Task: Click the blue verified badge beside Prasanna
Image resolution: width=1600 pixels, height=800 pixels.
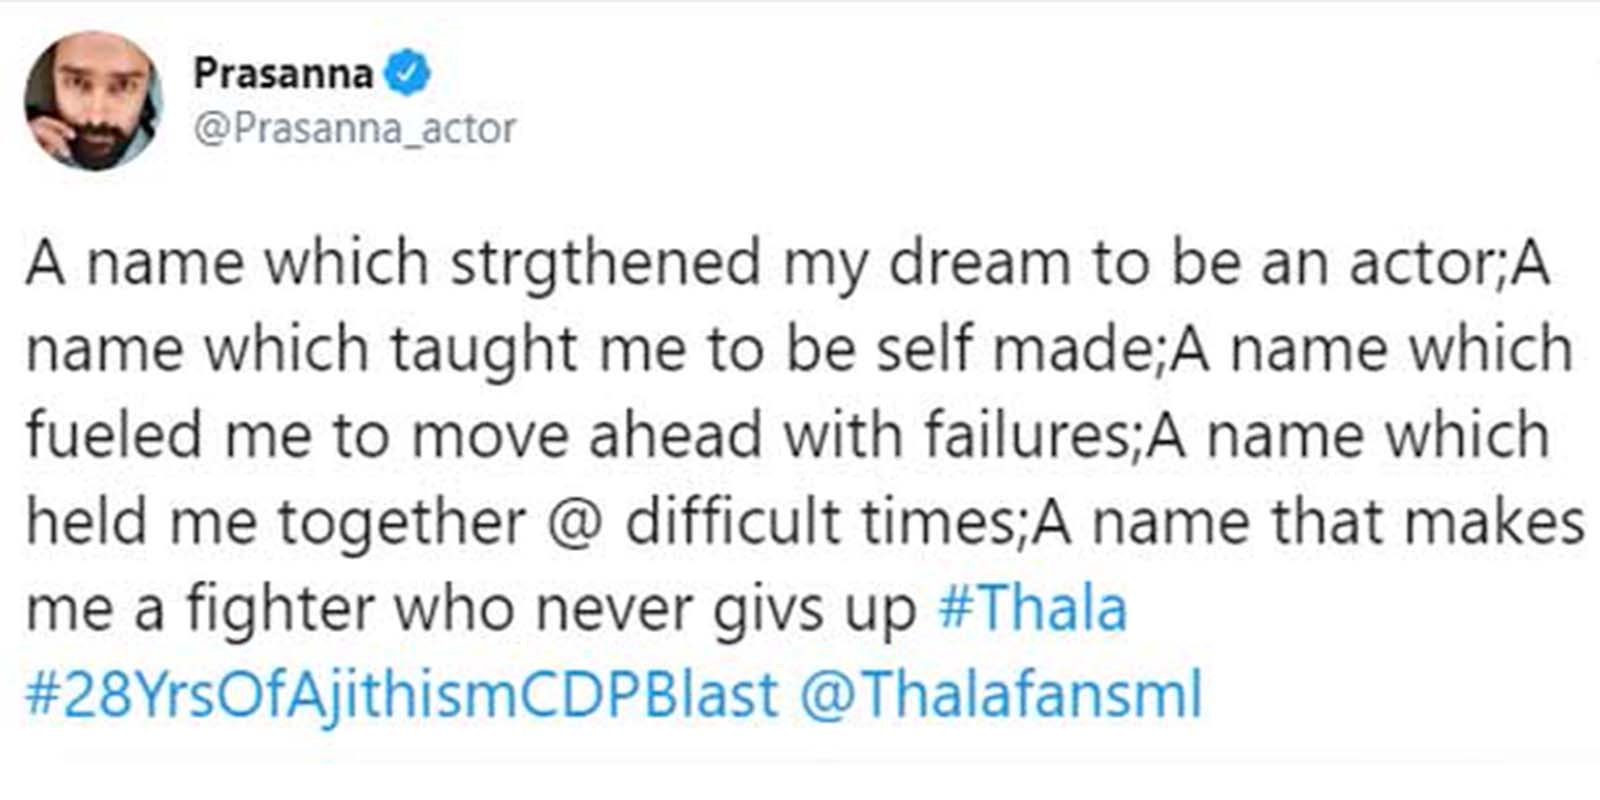Action: [407, 73]
